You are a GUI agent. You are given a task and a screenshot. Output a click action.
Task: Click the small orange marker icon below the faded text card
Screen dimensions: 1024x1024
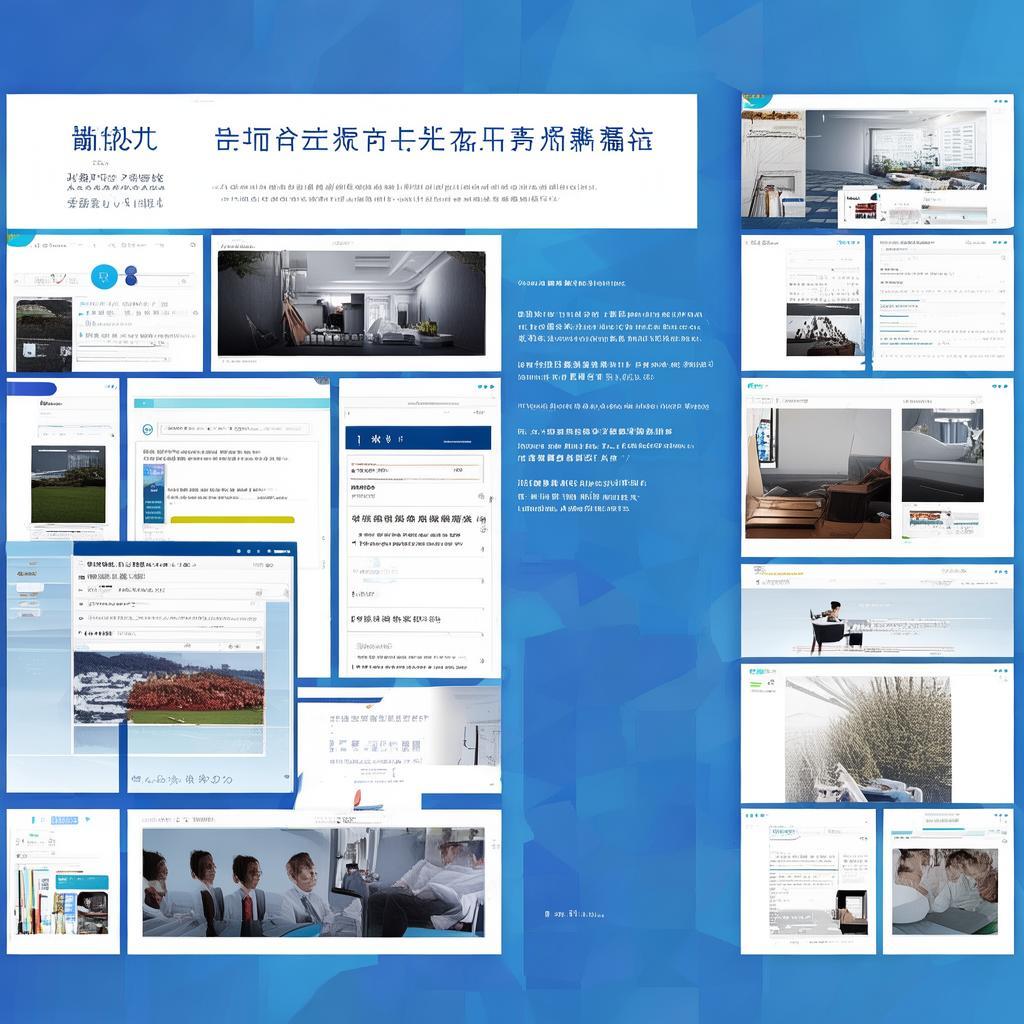coord(357,797)
